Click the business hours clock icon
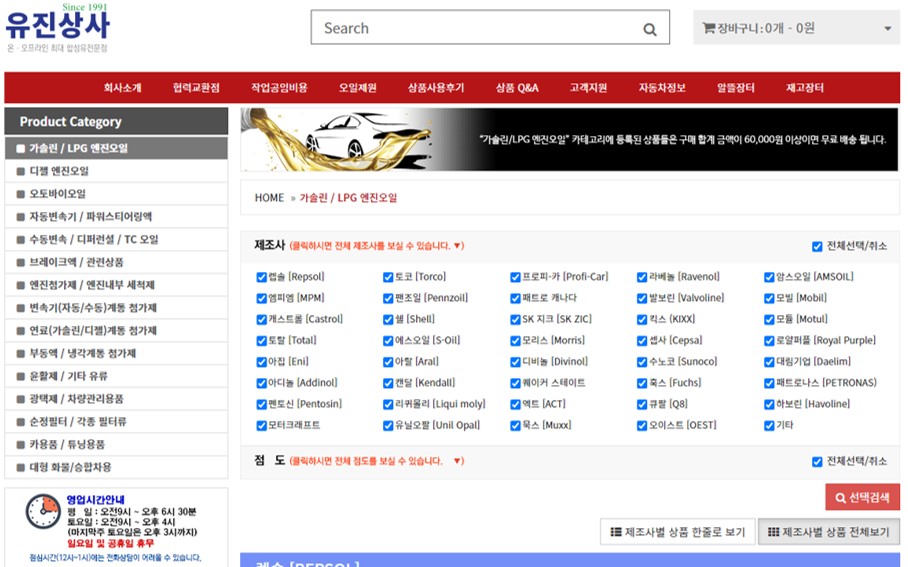Image resolution: width=908 pixels, height=567 pixels. point(43,511)
